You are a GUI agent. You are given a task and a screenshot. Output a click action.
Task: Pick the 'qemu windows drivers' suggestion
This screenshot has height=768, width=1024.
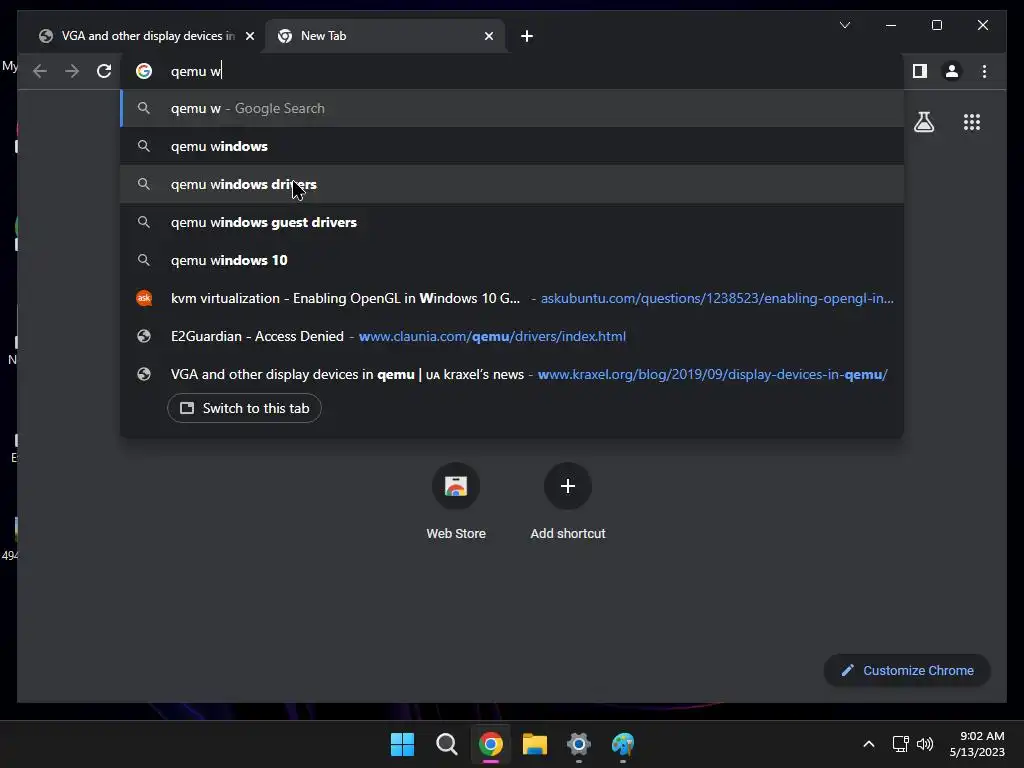click(512, 184)
